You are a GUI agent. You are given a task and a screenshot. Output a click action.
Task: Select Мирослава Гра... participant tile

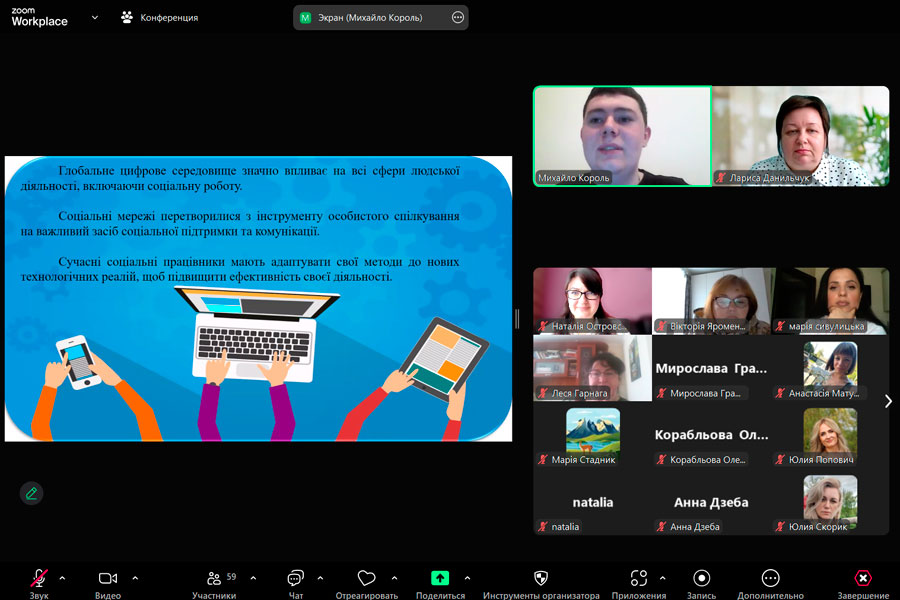click(711, 367)
